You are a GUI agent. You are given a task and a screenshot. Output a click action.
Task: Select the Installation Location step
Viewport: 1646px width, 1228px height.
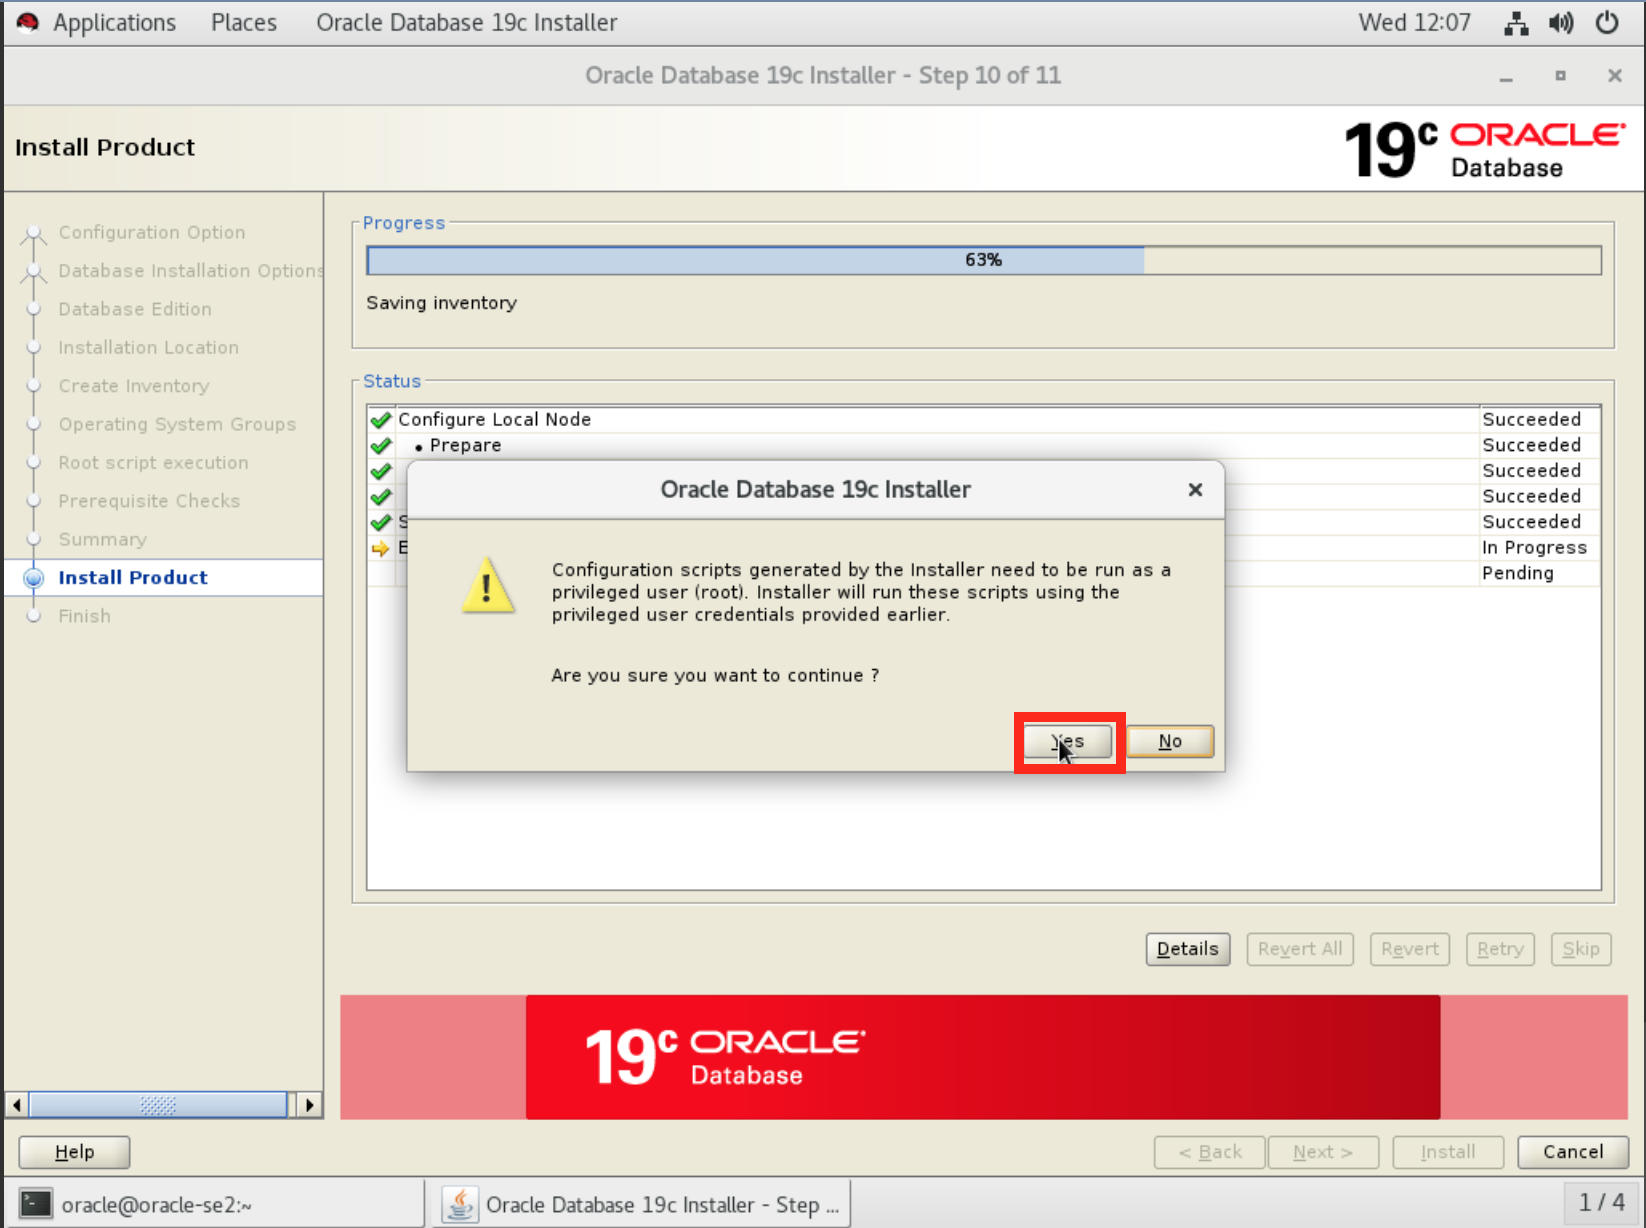pyautogui.click(x=148, y=348)
